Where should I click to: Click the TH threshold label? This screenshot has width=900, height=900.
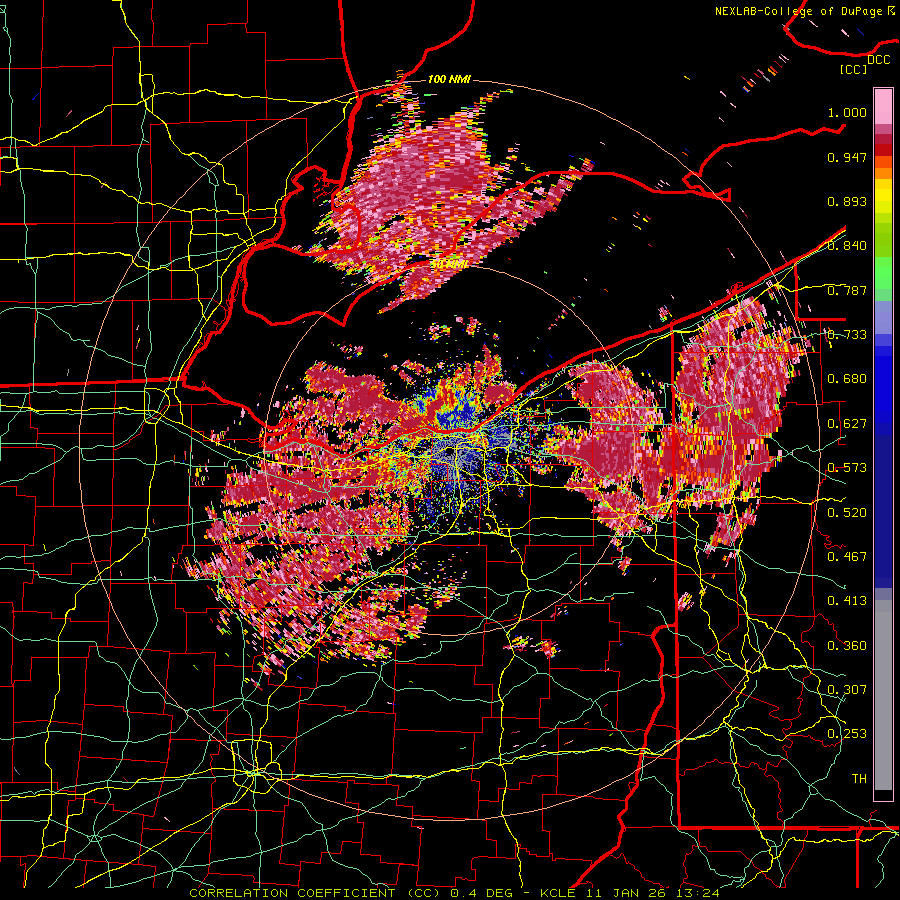point(859,779)
